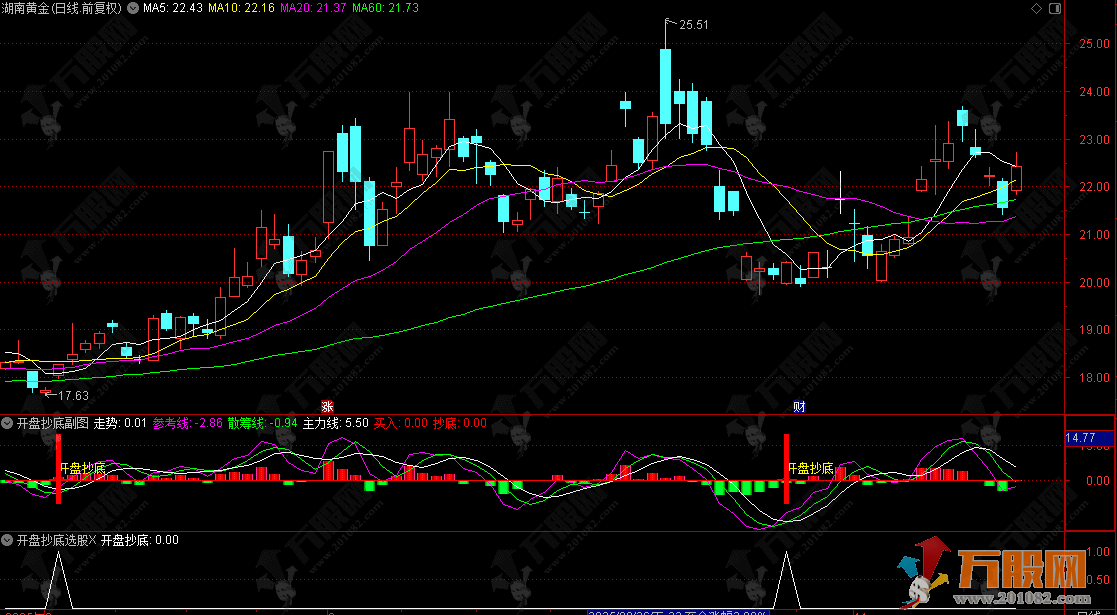1117x615 pixels.
Task: Click the first 开盘抄底 signal label
Action: coord(83,467)
